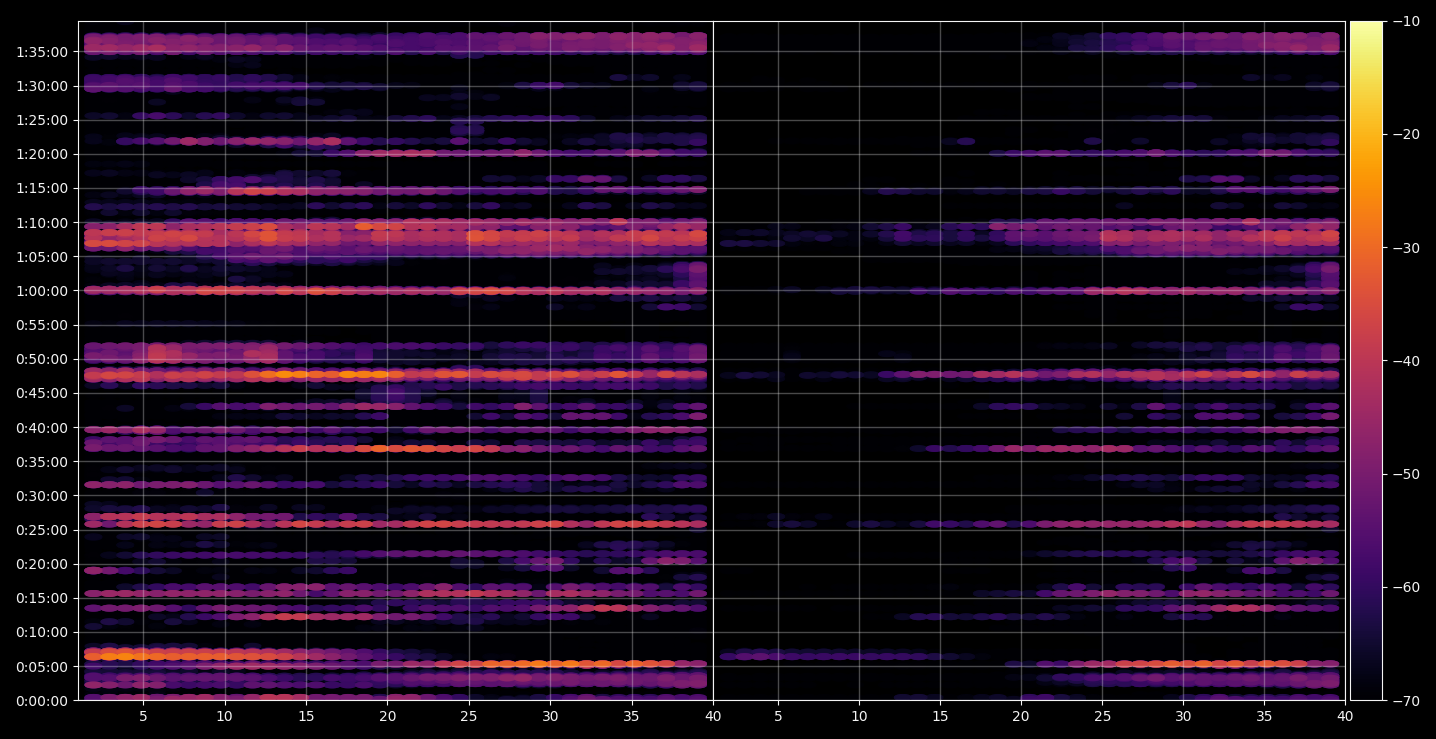Select x-axis tick 30 of right plot
This screenshot has height=739, width=1436.
(1183, 716)
